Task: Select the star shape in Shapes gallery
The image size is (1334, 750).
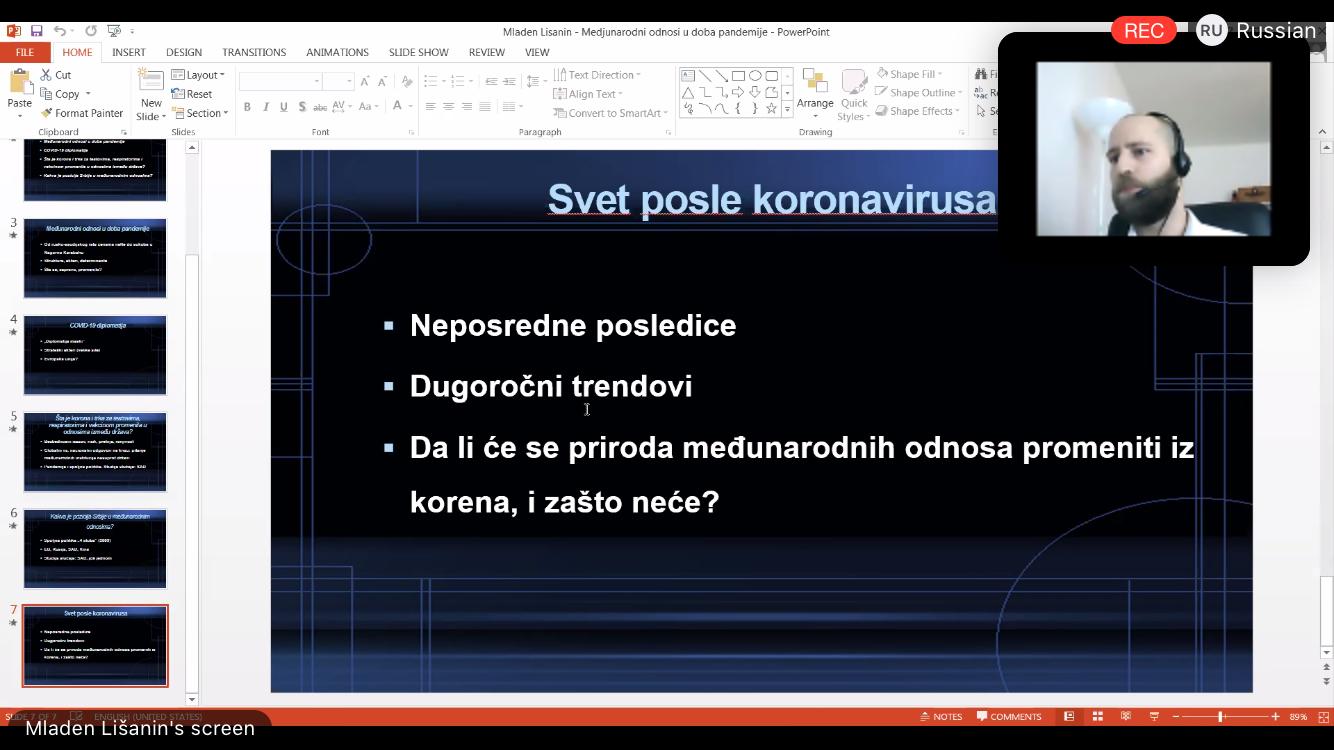Action: [x=771, y=108]
